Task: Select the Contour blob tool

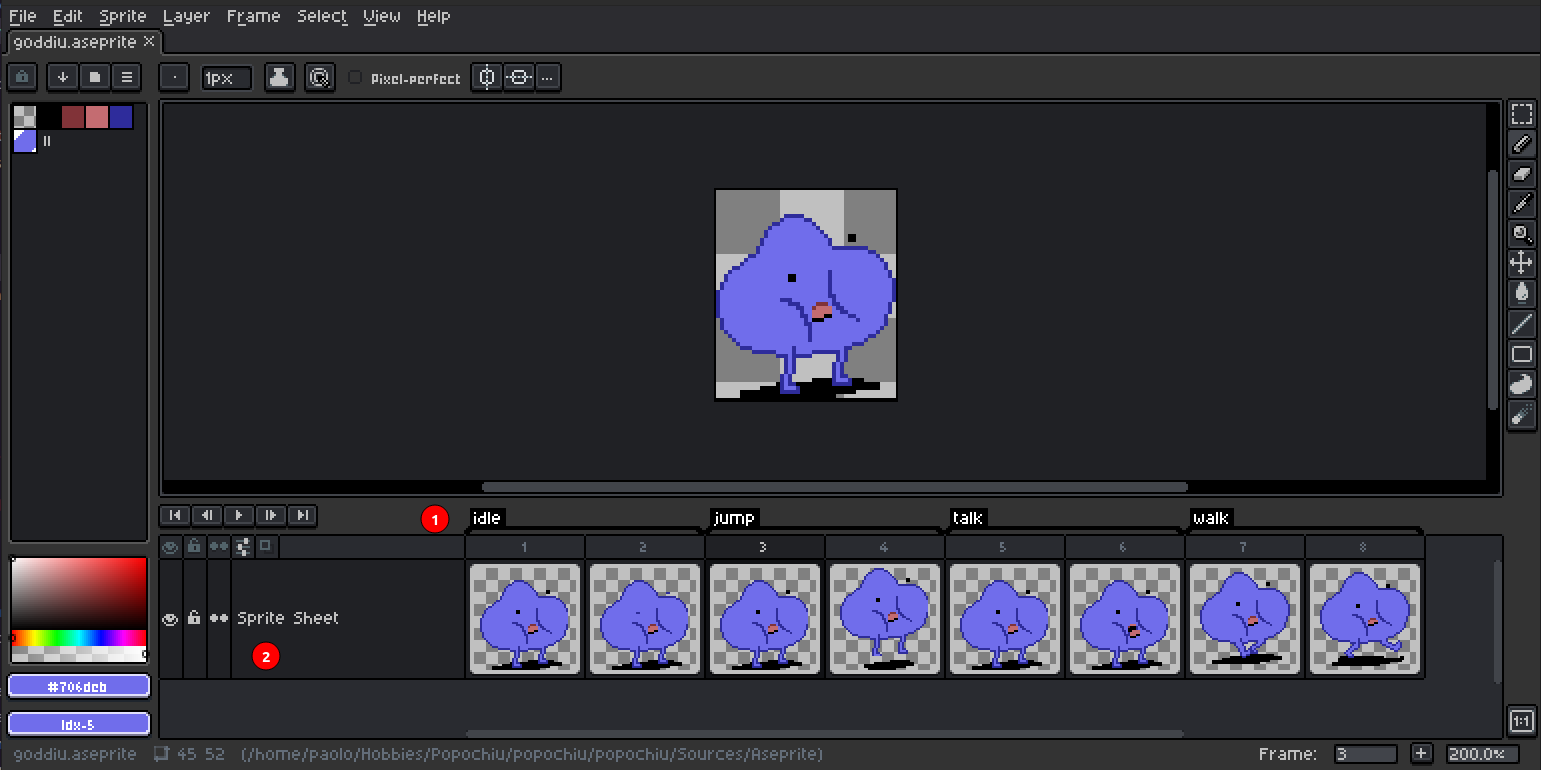Action: coord(1521,384)
